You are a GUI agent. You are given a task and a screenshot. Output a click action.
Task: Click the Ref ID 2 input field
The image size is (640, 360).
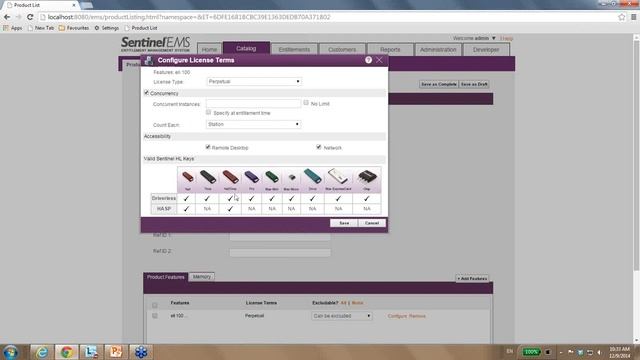click(280, 253)
